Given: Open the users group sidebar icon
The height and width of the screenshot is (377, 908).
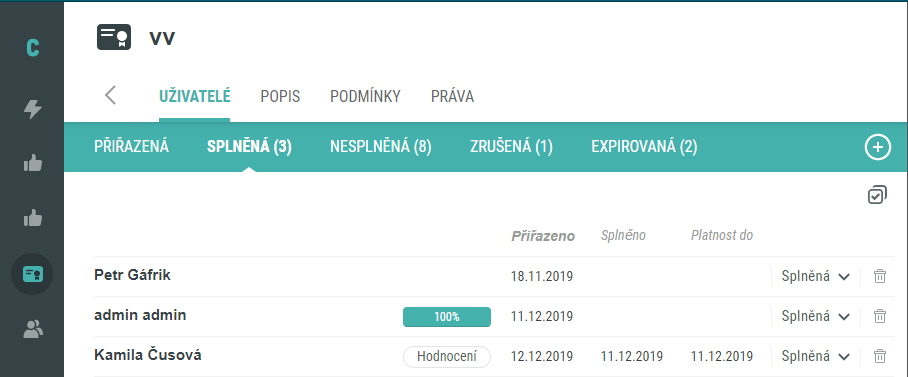Looking at the screenshot, I should click(32, 329).
